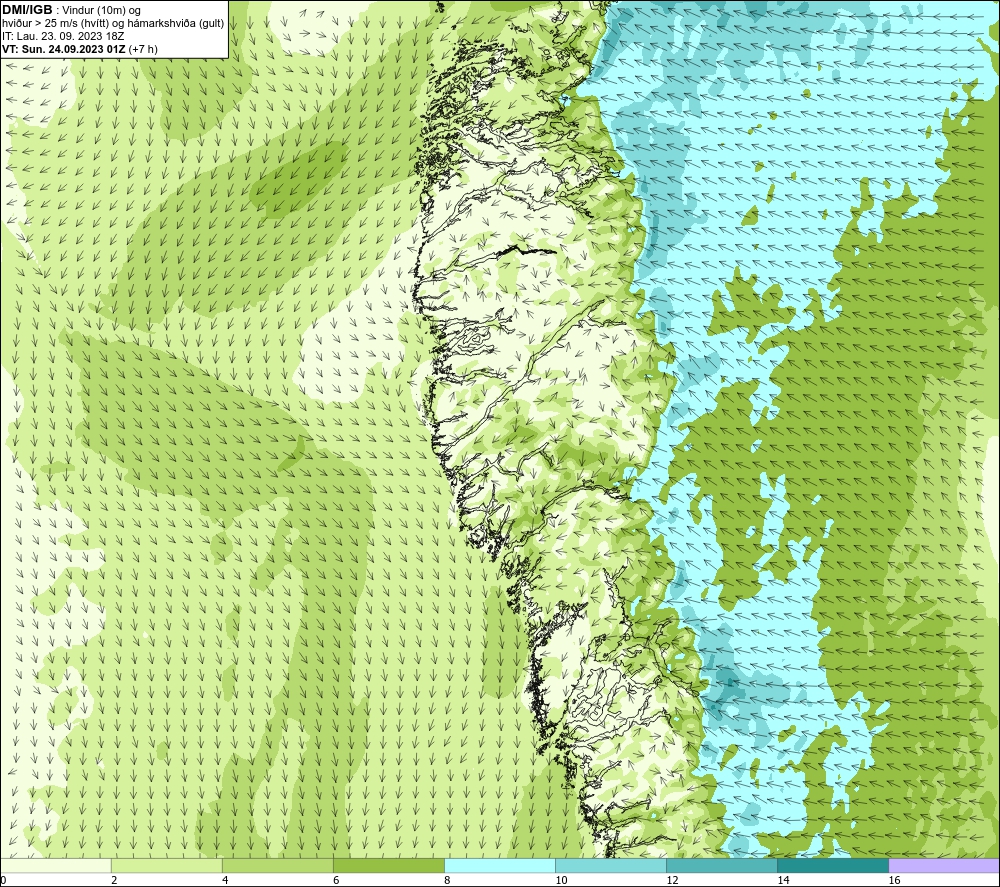Select the 4–6 m/s green swatch

coord(277,865)
